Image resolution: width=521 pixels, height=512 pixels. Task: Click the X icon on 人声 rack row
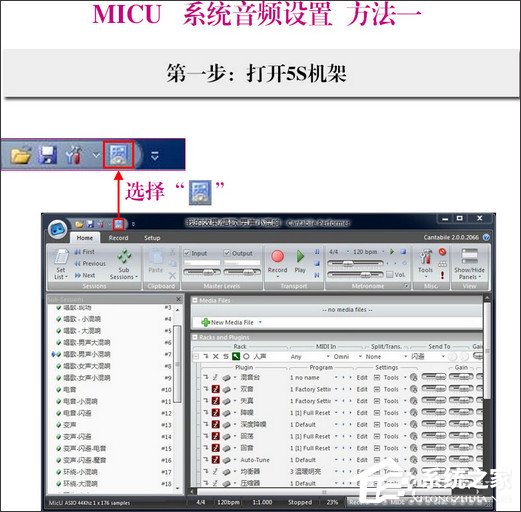point(216,356)
